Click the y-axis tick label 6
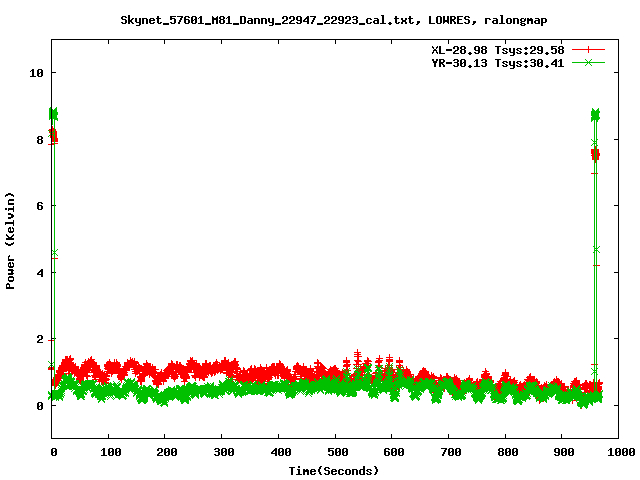The width and height of the screenshot is (640, 480). [40, 206]
